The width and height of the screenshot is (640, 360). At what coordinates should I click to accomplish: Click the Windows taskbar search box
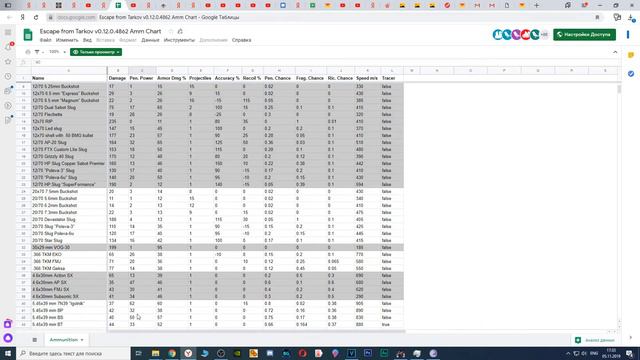coord(73,353)
